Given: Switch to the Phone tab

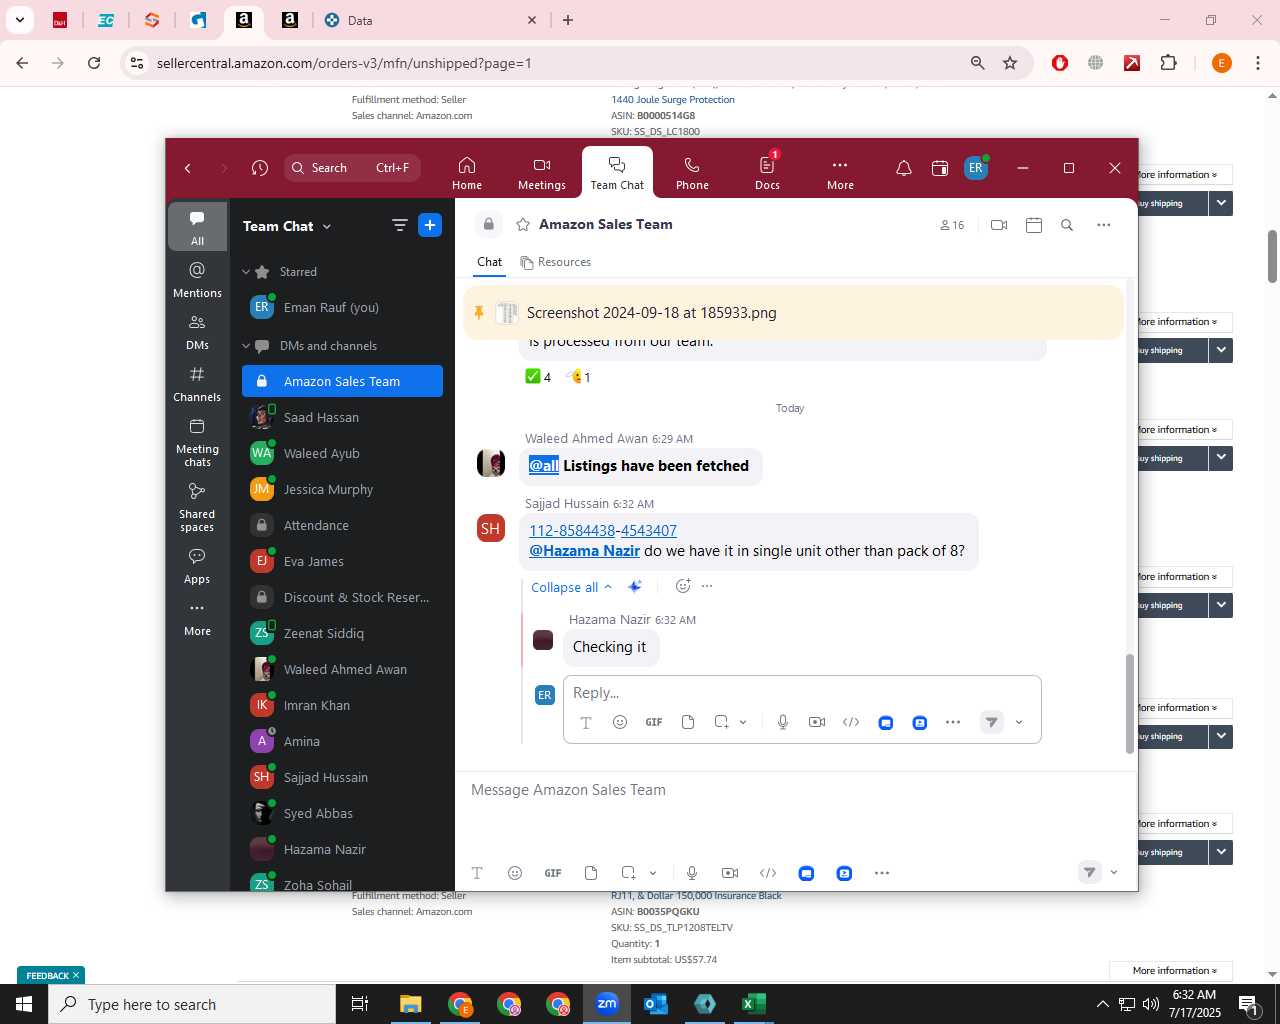Looking at the screenshot, I should pyautogui.click(x=692, y=173).
